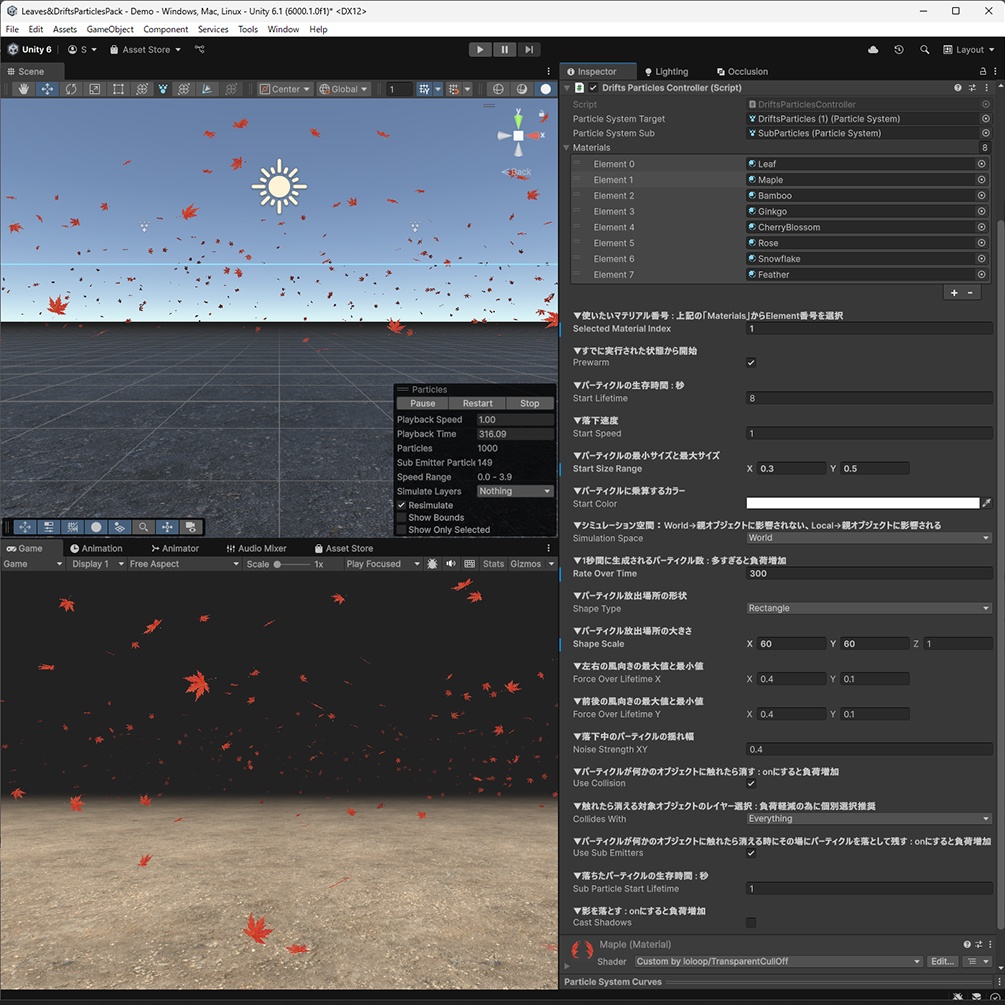Select the Rotate tool
Viewport: 1005px width, 1005px height.
coord(71,89)
